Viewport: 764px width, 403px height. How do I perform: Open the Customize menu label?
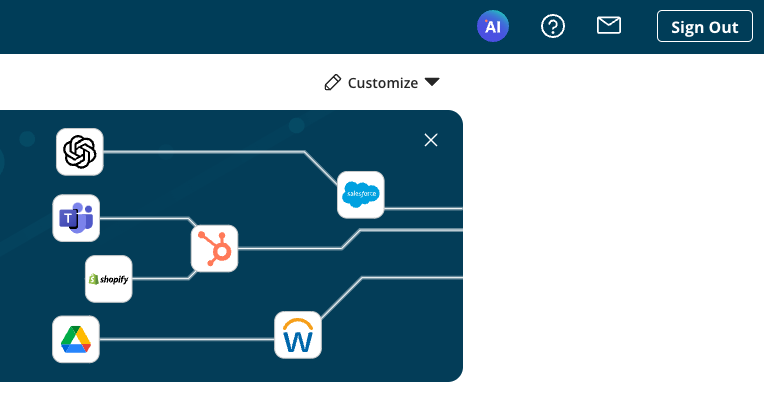[x=382, y=83]
